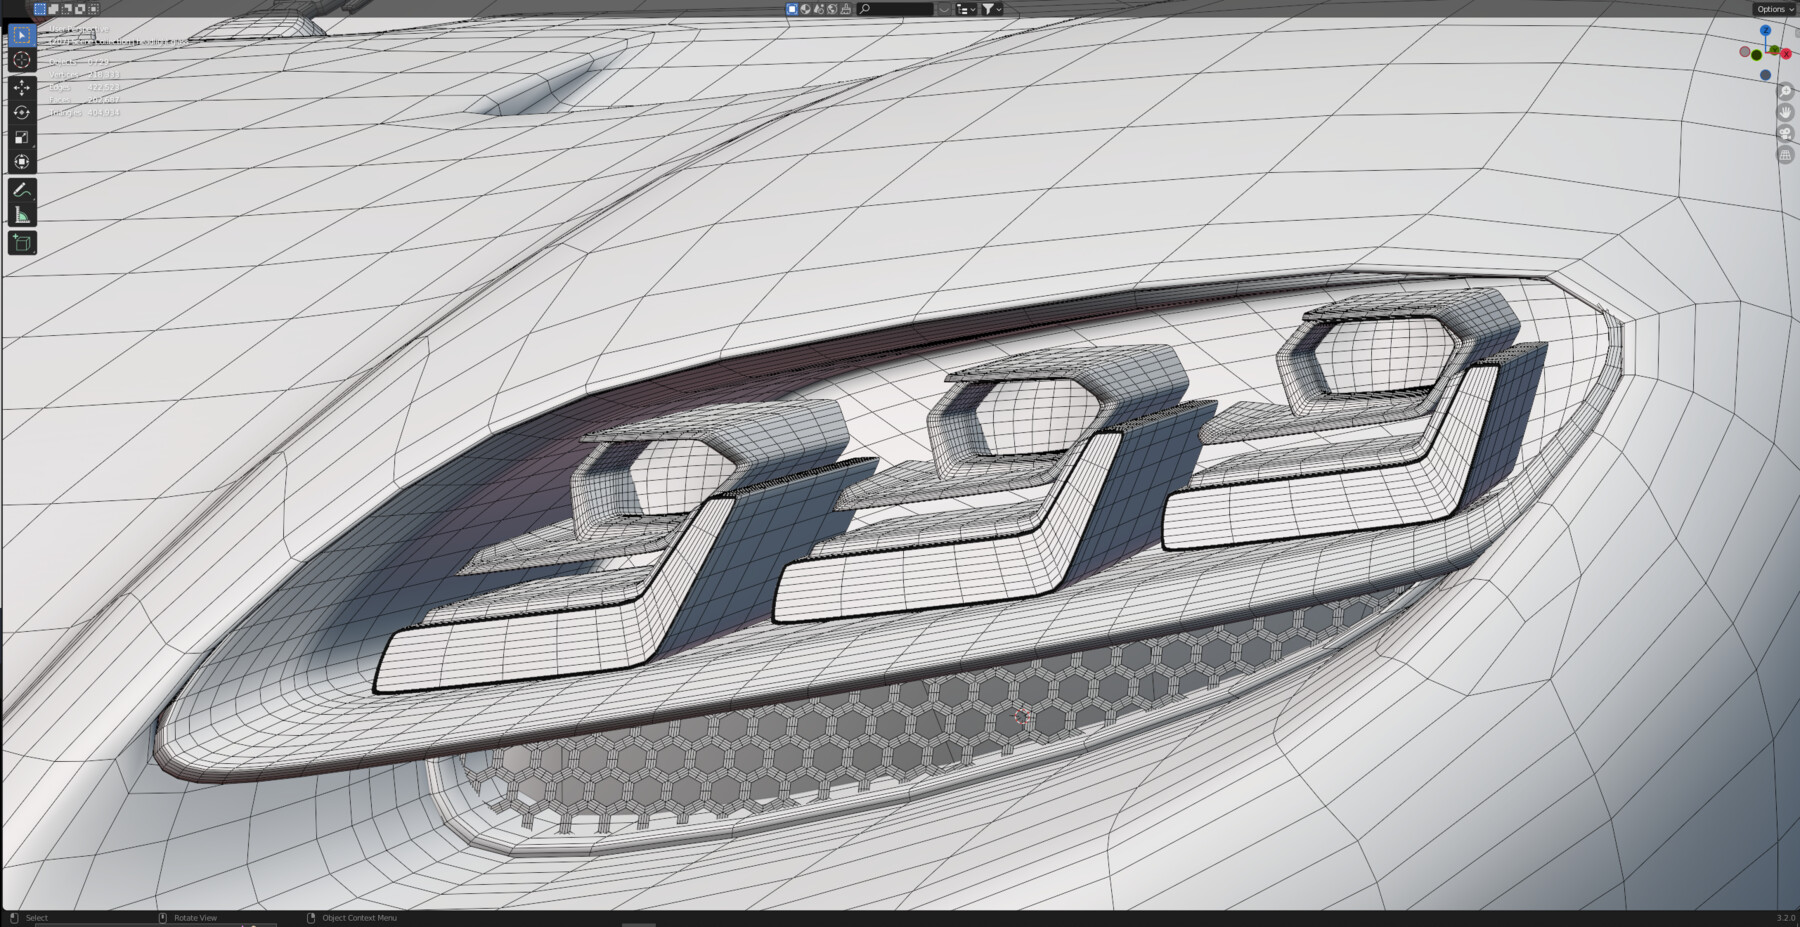Activate the Add Cube tool
The height and width of the screenshot is (927, 1800).
(20, 242)
